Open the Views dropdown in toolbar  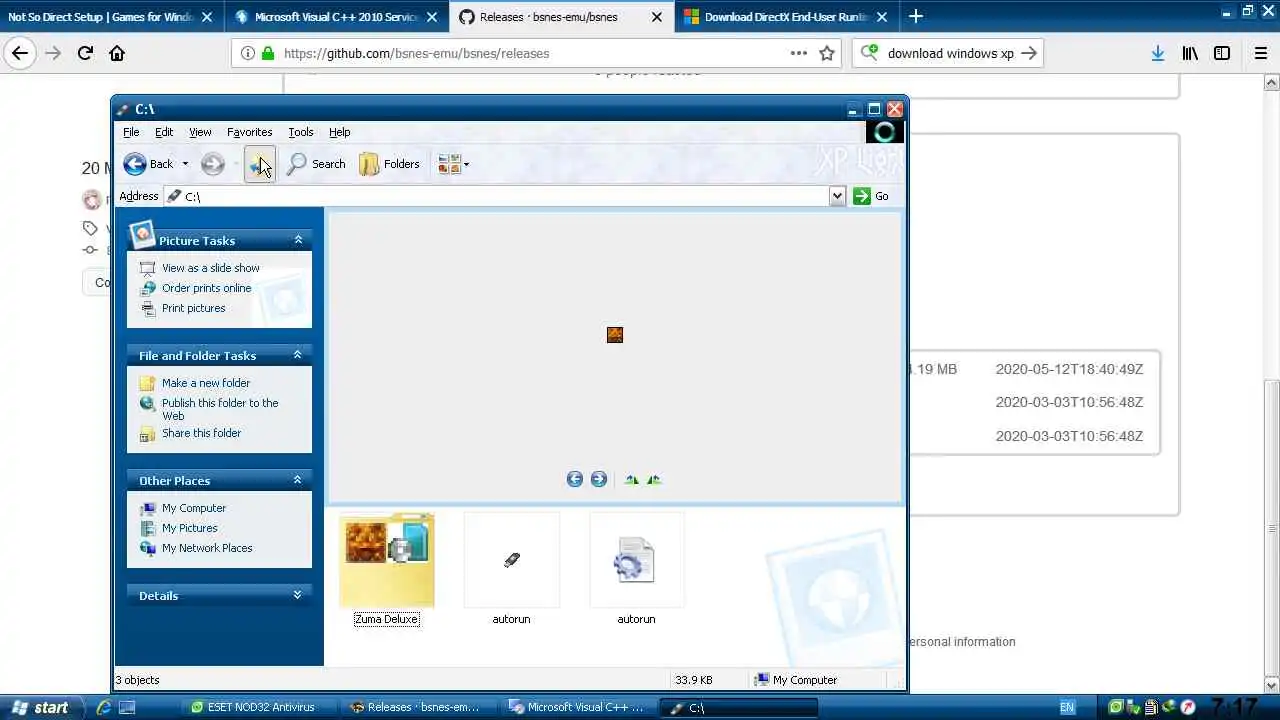click(x=453, y=164)
